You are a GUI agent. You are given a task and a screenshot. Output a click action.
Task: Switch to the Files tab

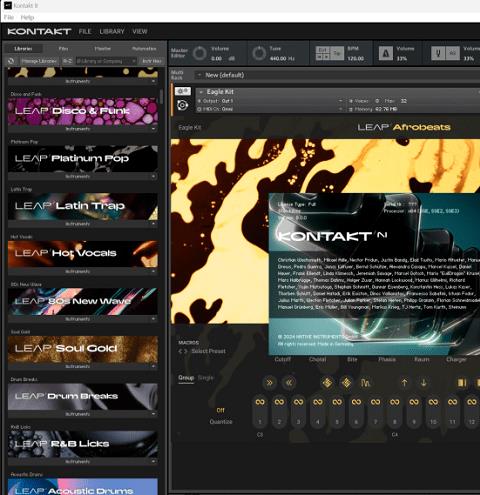click(63, 49)
